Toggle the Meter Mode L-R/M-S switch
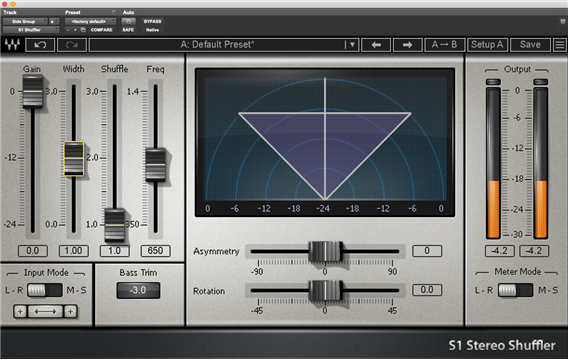This screenshot has width=570, height=361. click(515, 290)
